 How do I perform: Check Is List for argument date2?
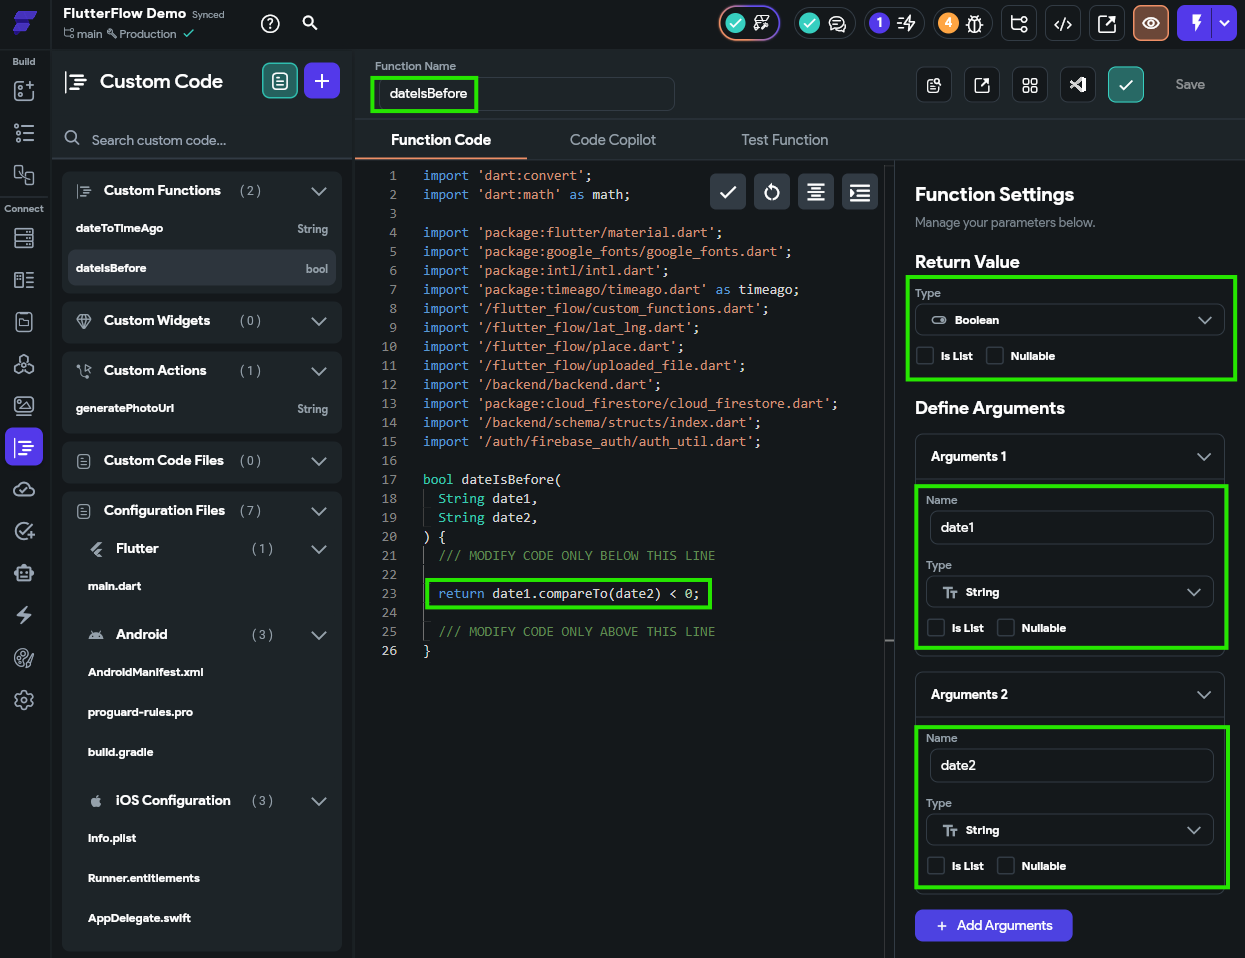click(936, 866)
